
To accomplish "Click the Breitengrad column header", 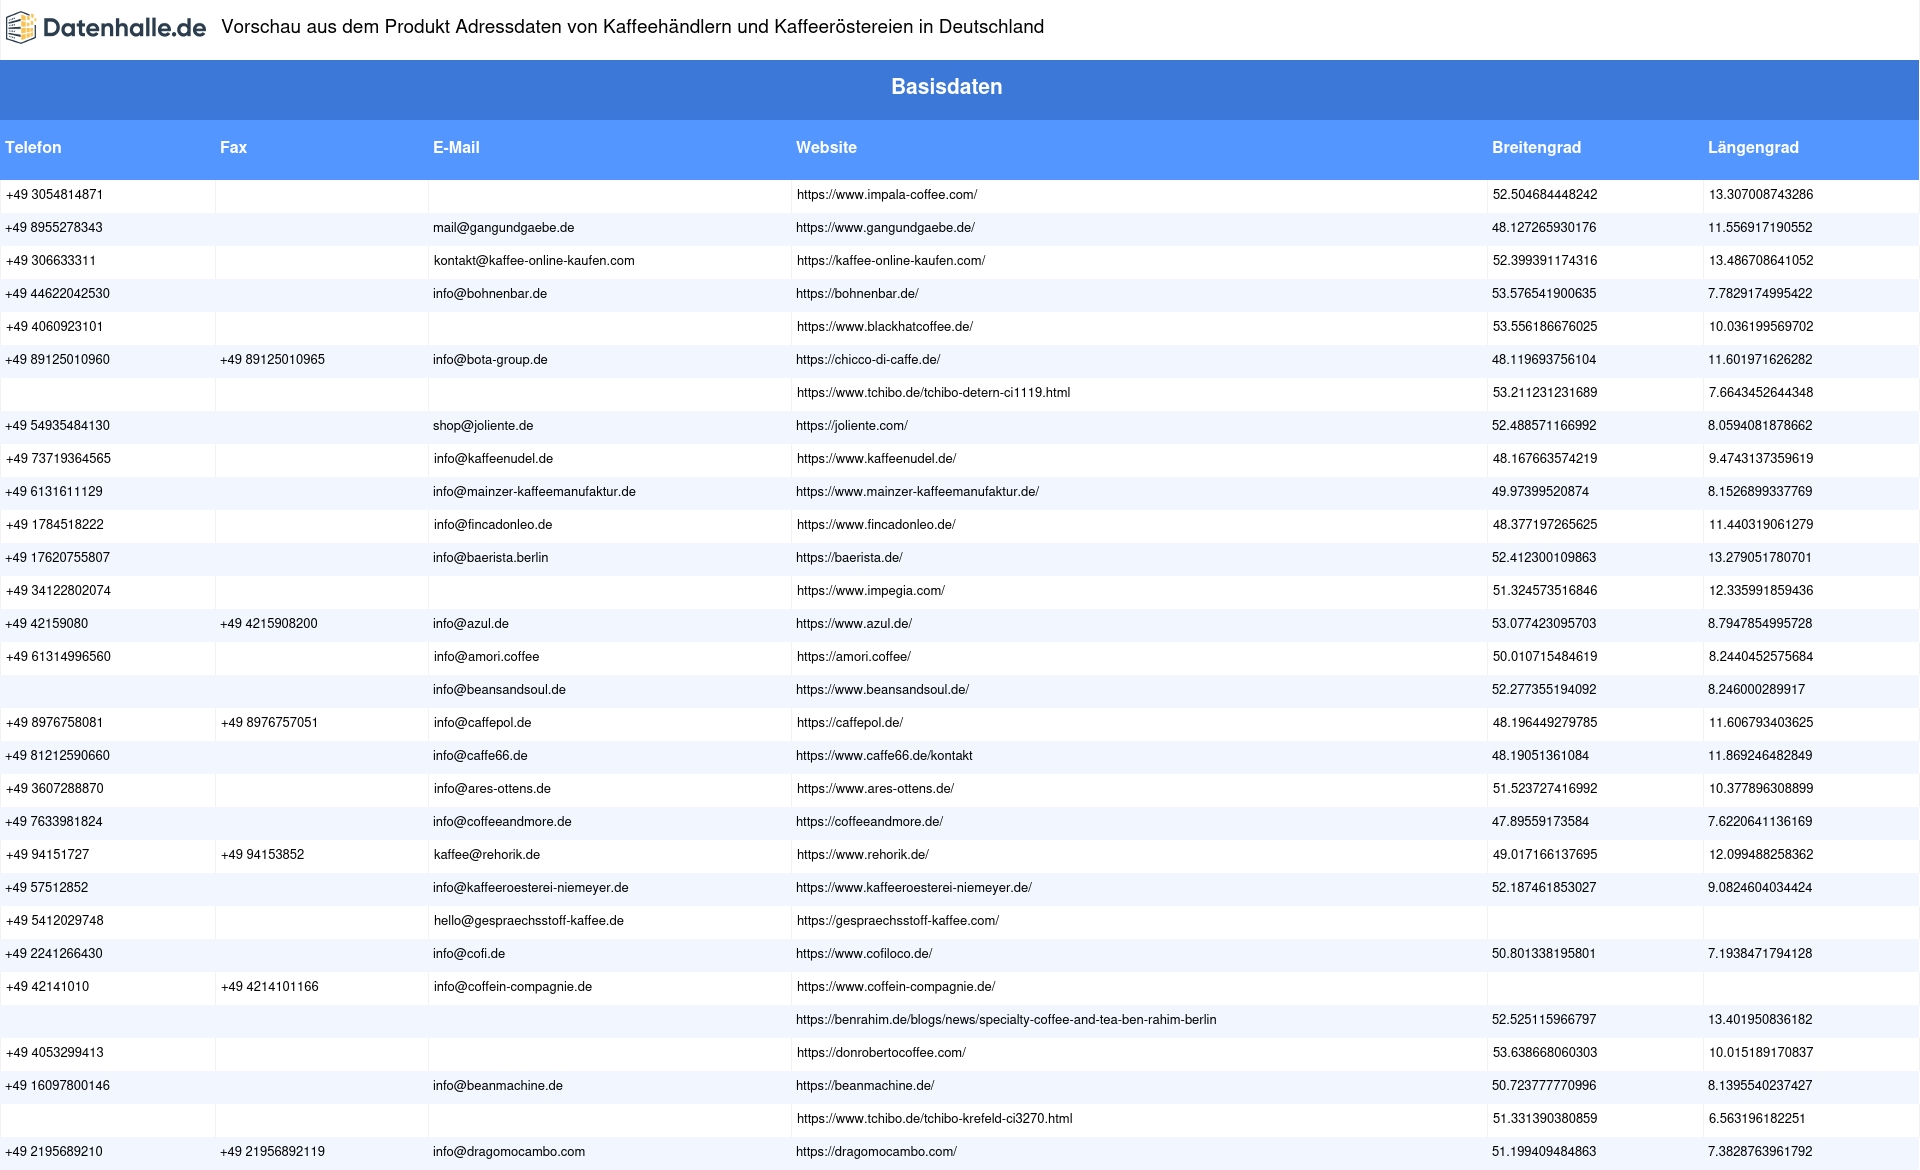I will (1536, 147).
